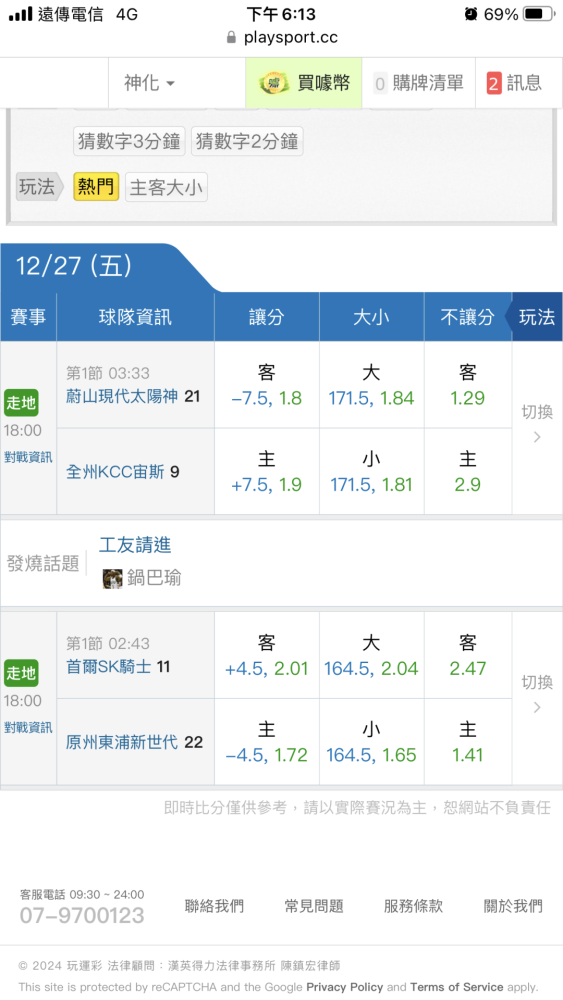Select the 主客大小 play type filter
563x1000 pixels.
166,188
